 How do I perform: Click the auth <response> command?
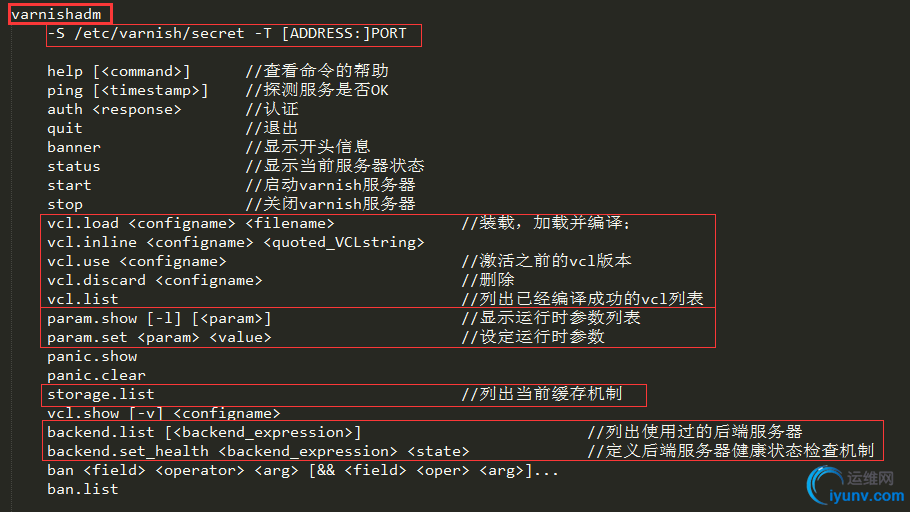114,109
